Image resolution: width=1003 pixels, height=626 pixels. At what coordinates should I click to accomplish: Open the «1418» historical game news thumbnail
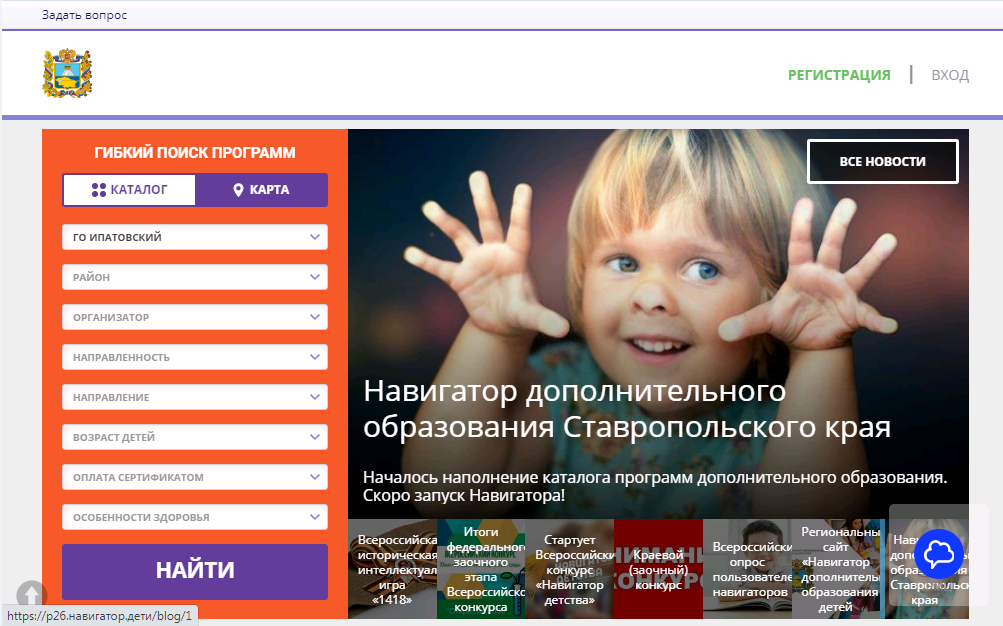(392, 569)
